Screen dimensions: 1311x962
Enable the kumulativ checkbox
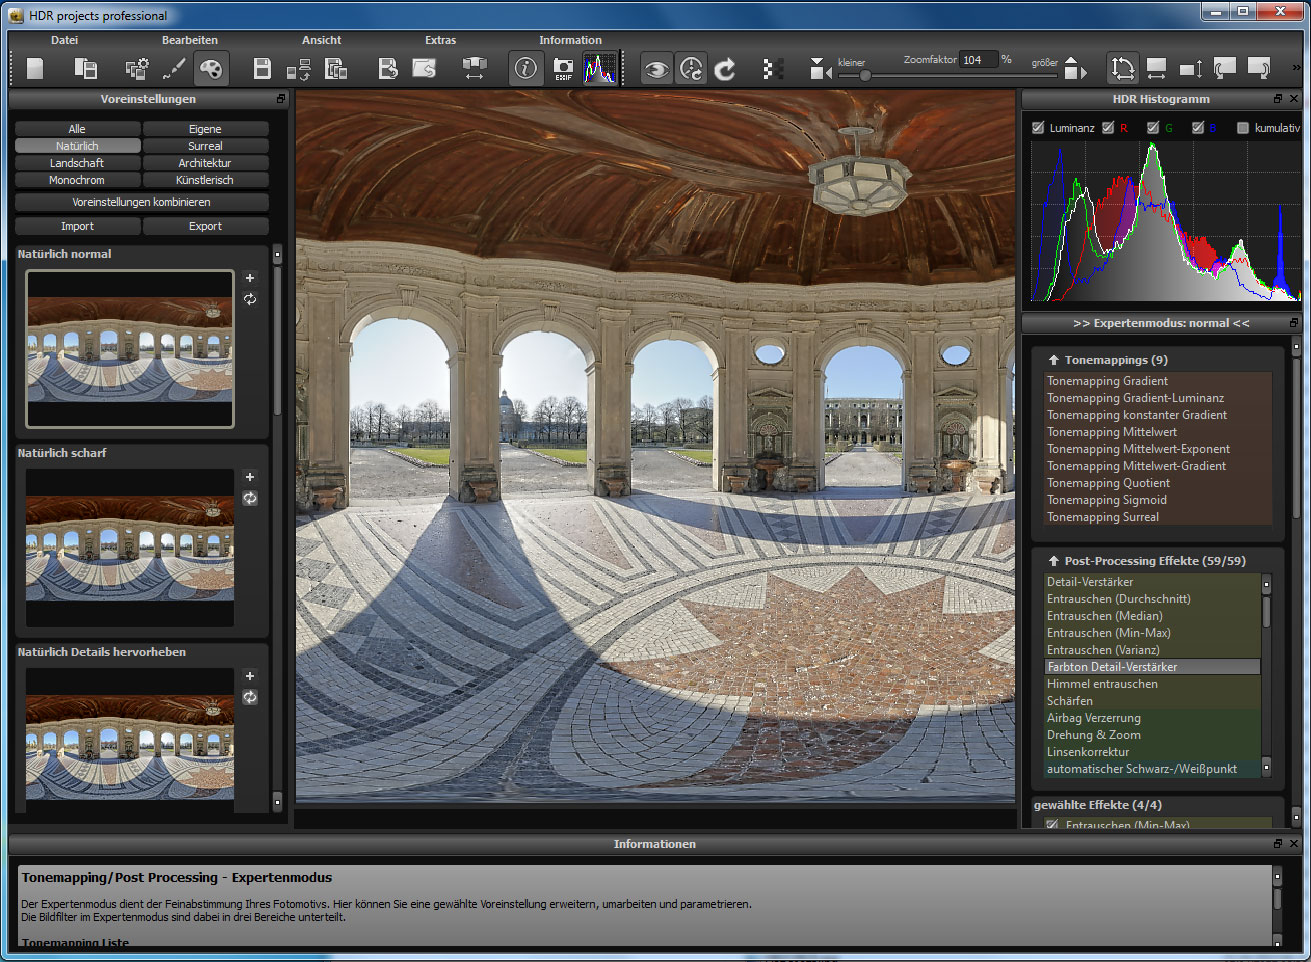(x=1243, y=128)
